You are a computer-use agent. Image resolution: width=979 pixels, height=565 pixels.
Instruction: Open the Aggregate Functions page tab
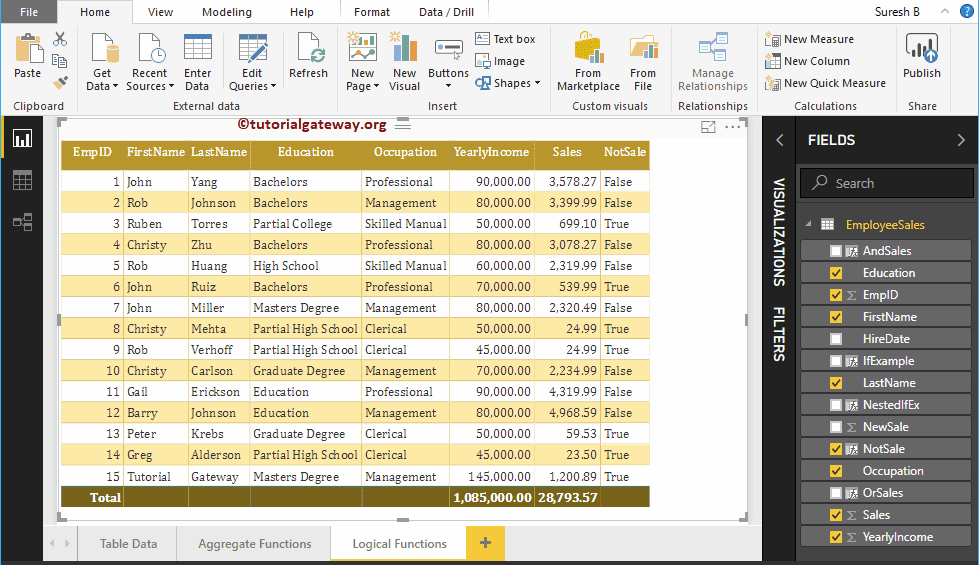pyautogui.click(x=255, y=544)
